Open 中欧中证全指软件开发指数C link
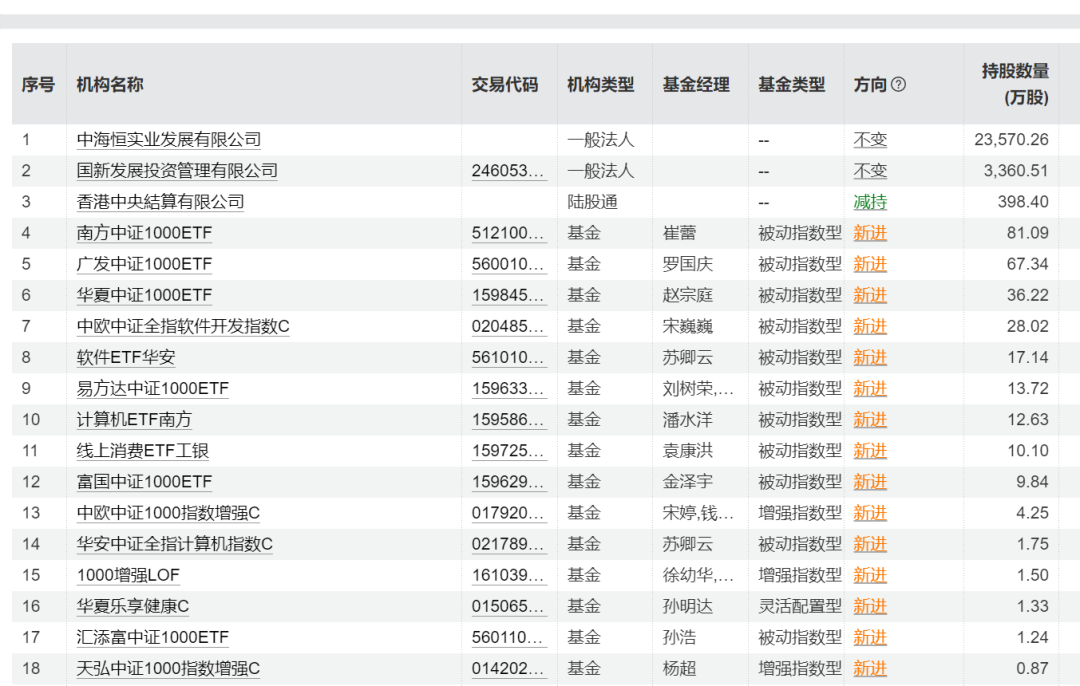 [183, 326]
